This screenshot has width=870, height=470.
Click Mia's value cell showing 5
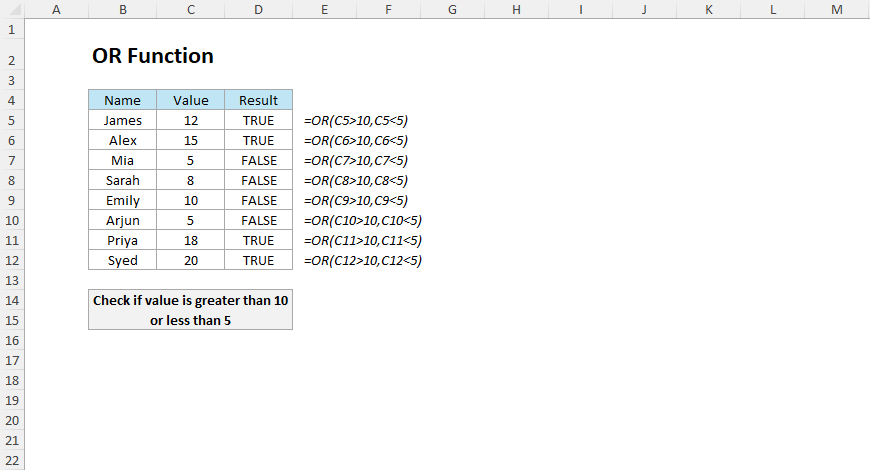pyautogui.click(x=191, y=160)
